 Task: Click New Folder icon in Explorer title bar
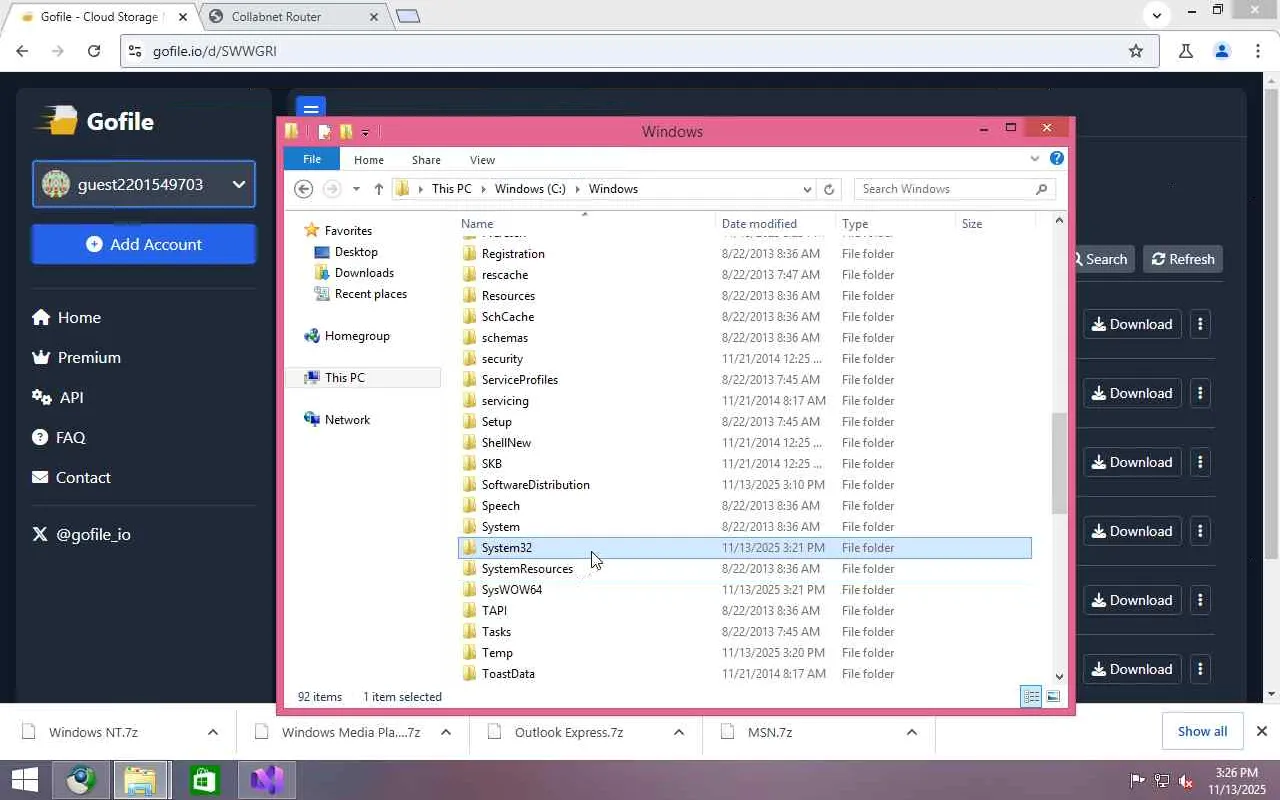(x=346, y=132)
